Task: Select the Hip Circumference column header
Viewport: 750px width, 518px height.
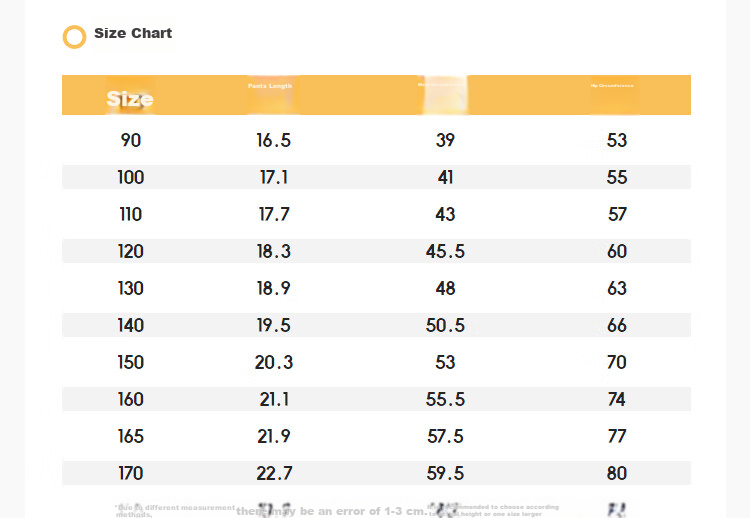Action: point(612,86)
